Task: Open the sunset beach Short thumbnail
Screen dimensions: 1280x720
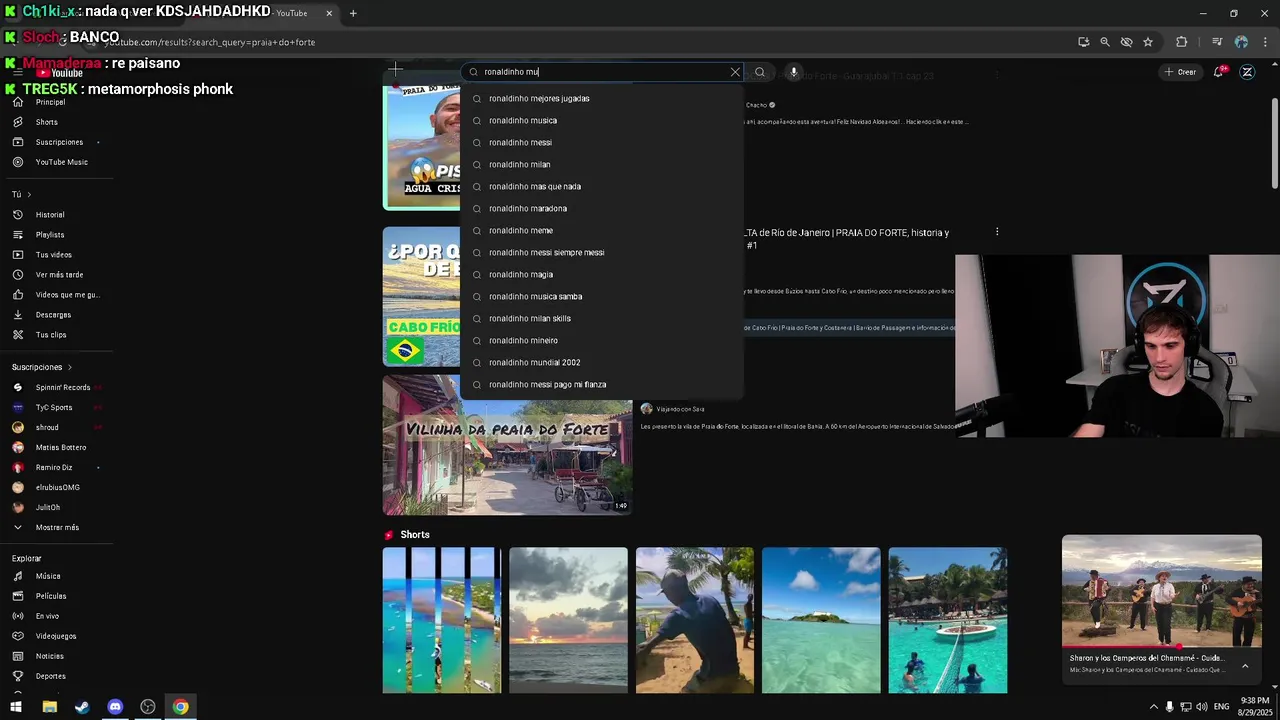Action: pyautogui.click(x=568, y=620)
